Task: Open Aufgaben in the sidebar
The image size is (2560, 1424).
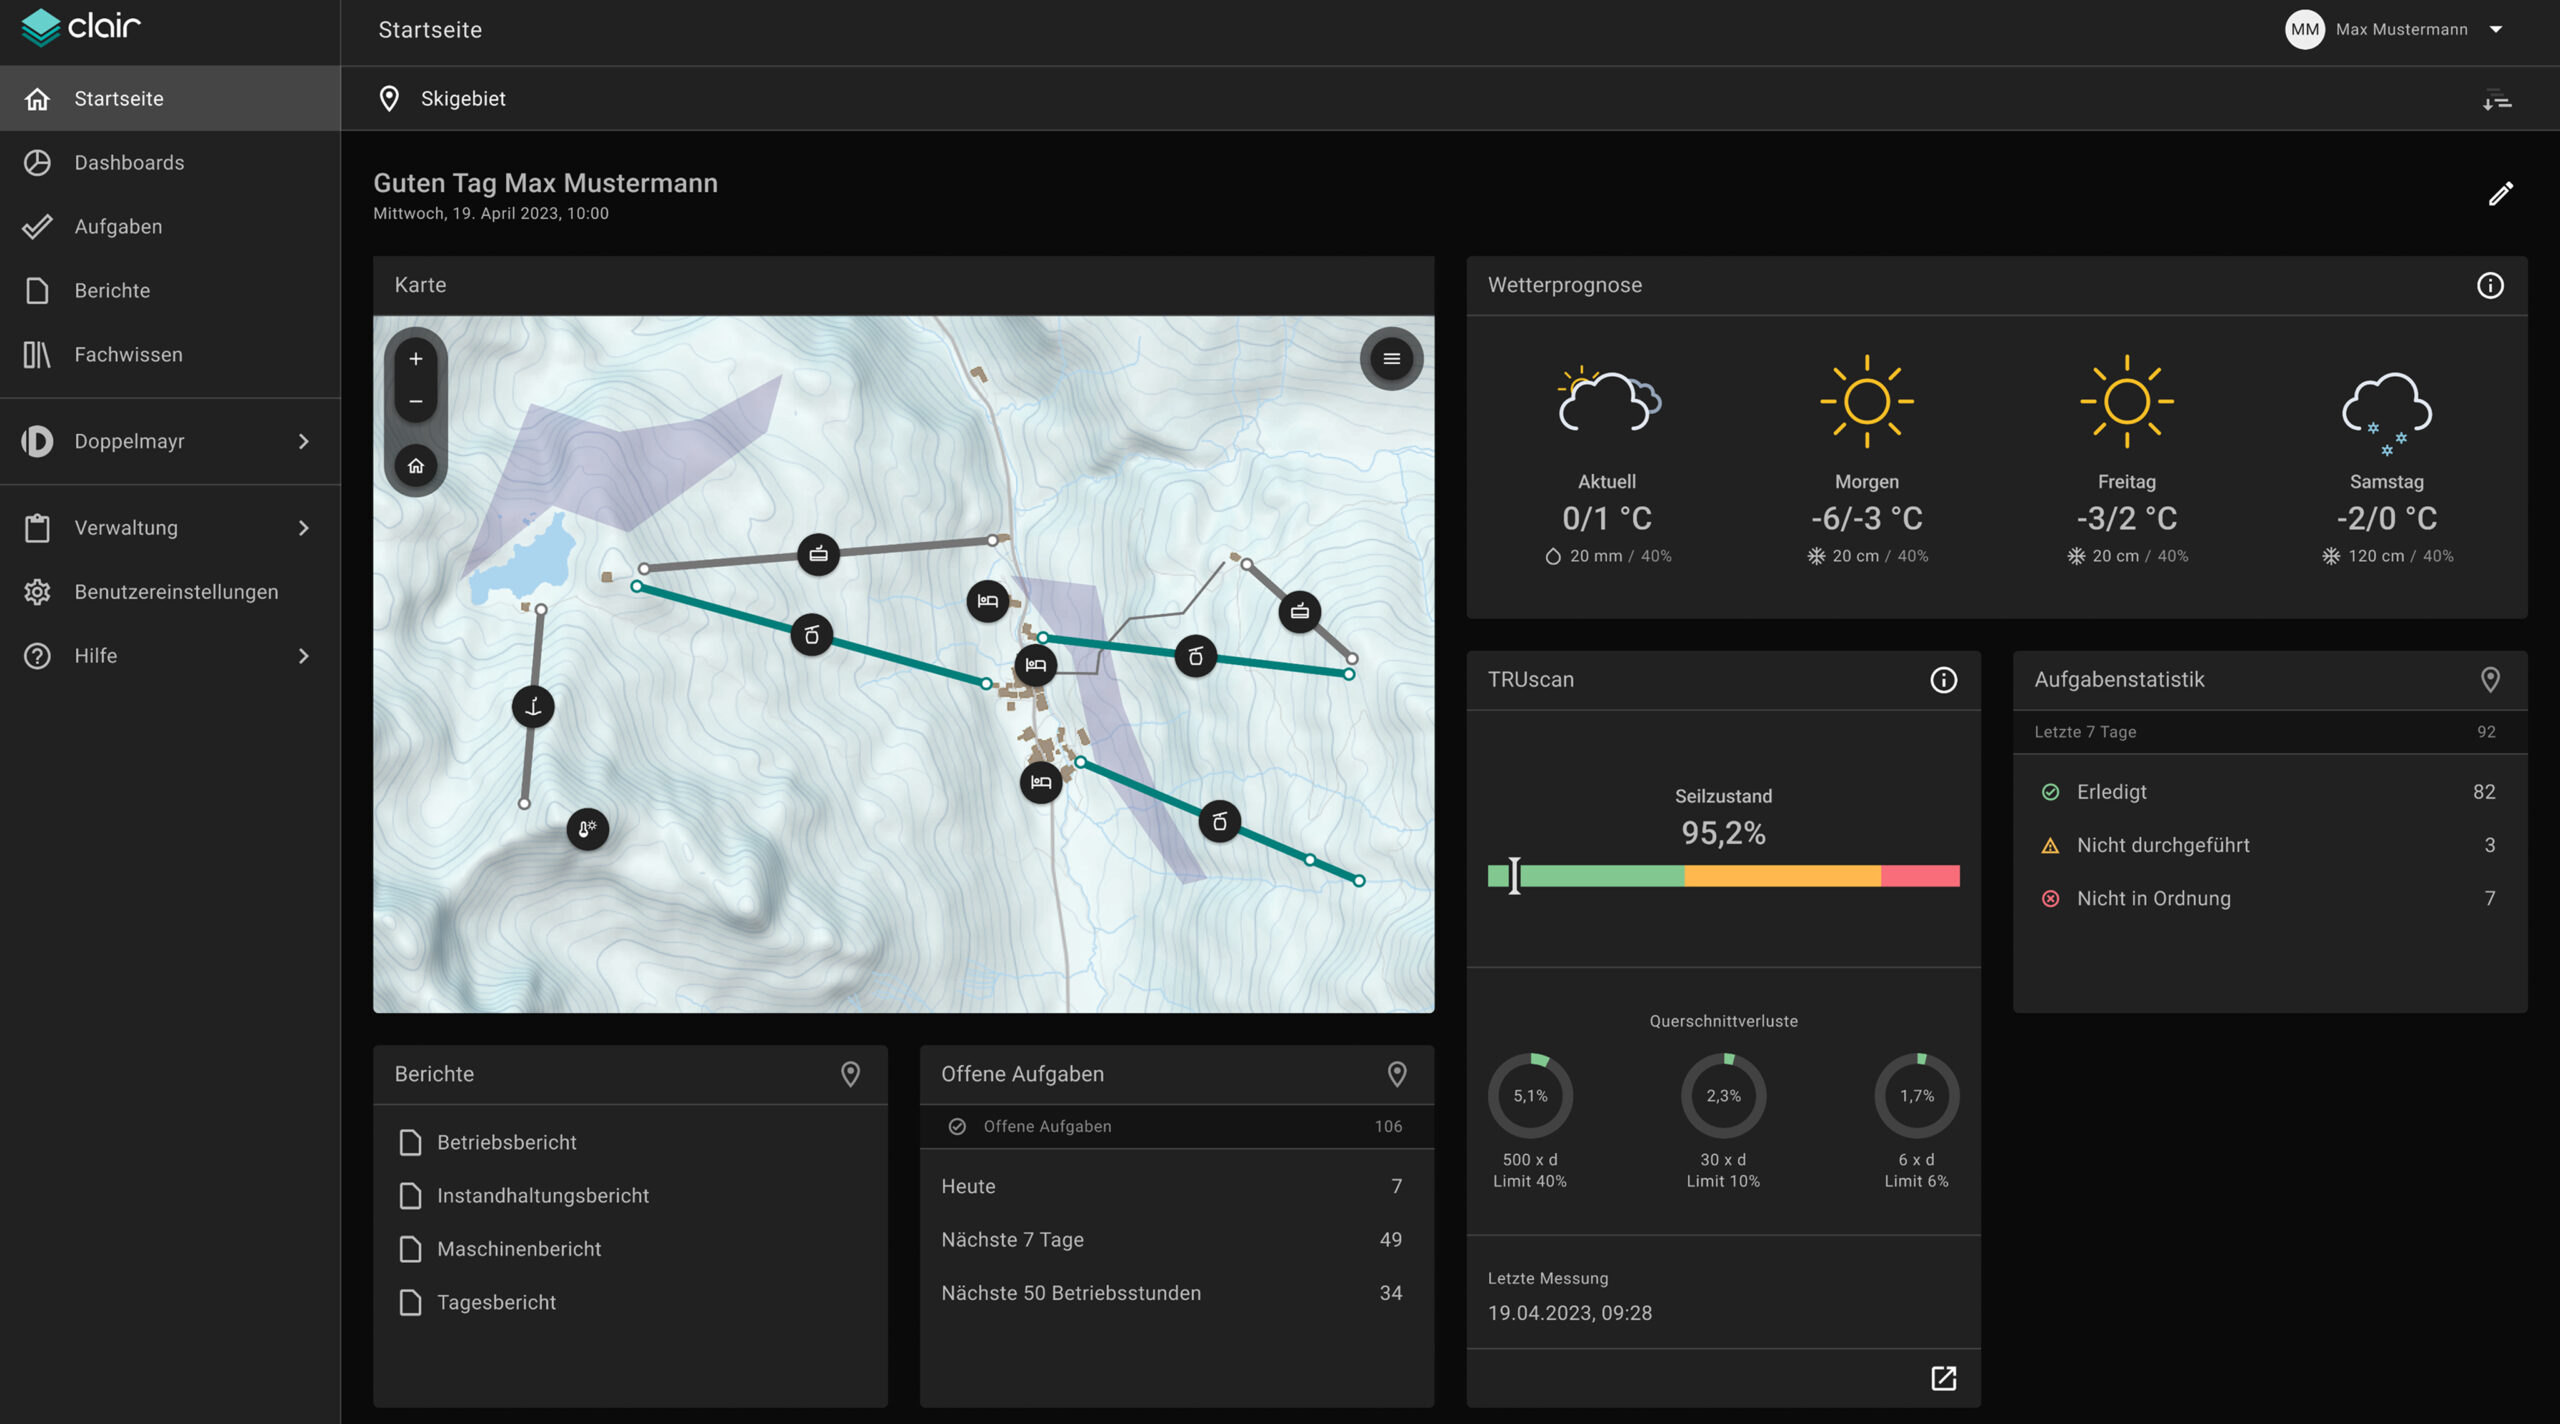Action: (x=118, y=227)
